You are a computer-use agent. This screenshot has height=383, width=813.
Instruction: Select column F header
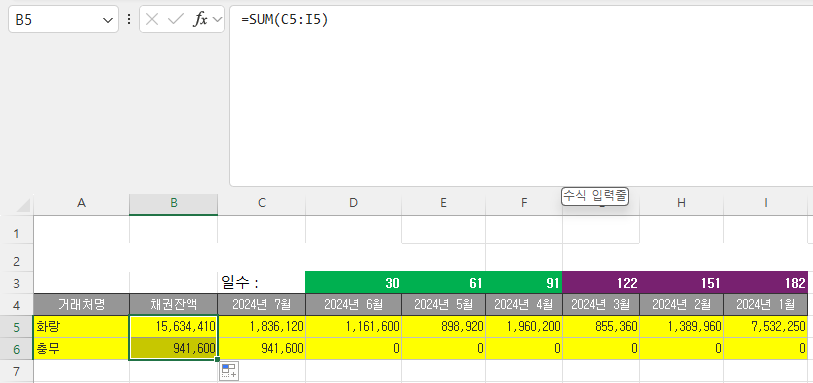click(x=524, y=204)
